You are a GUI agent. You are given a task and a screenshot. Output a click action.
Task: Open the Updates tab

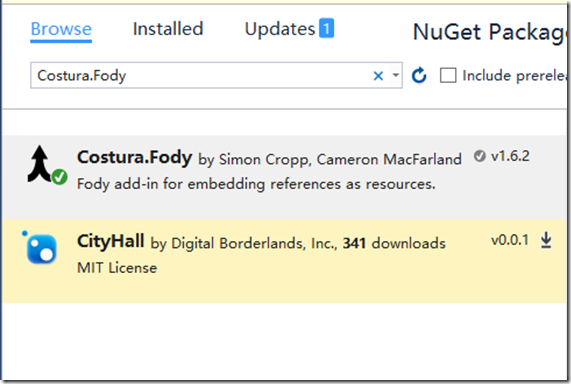(280, 29)
